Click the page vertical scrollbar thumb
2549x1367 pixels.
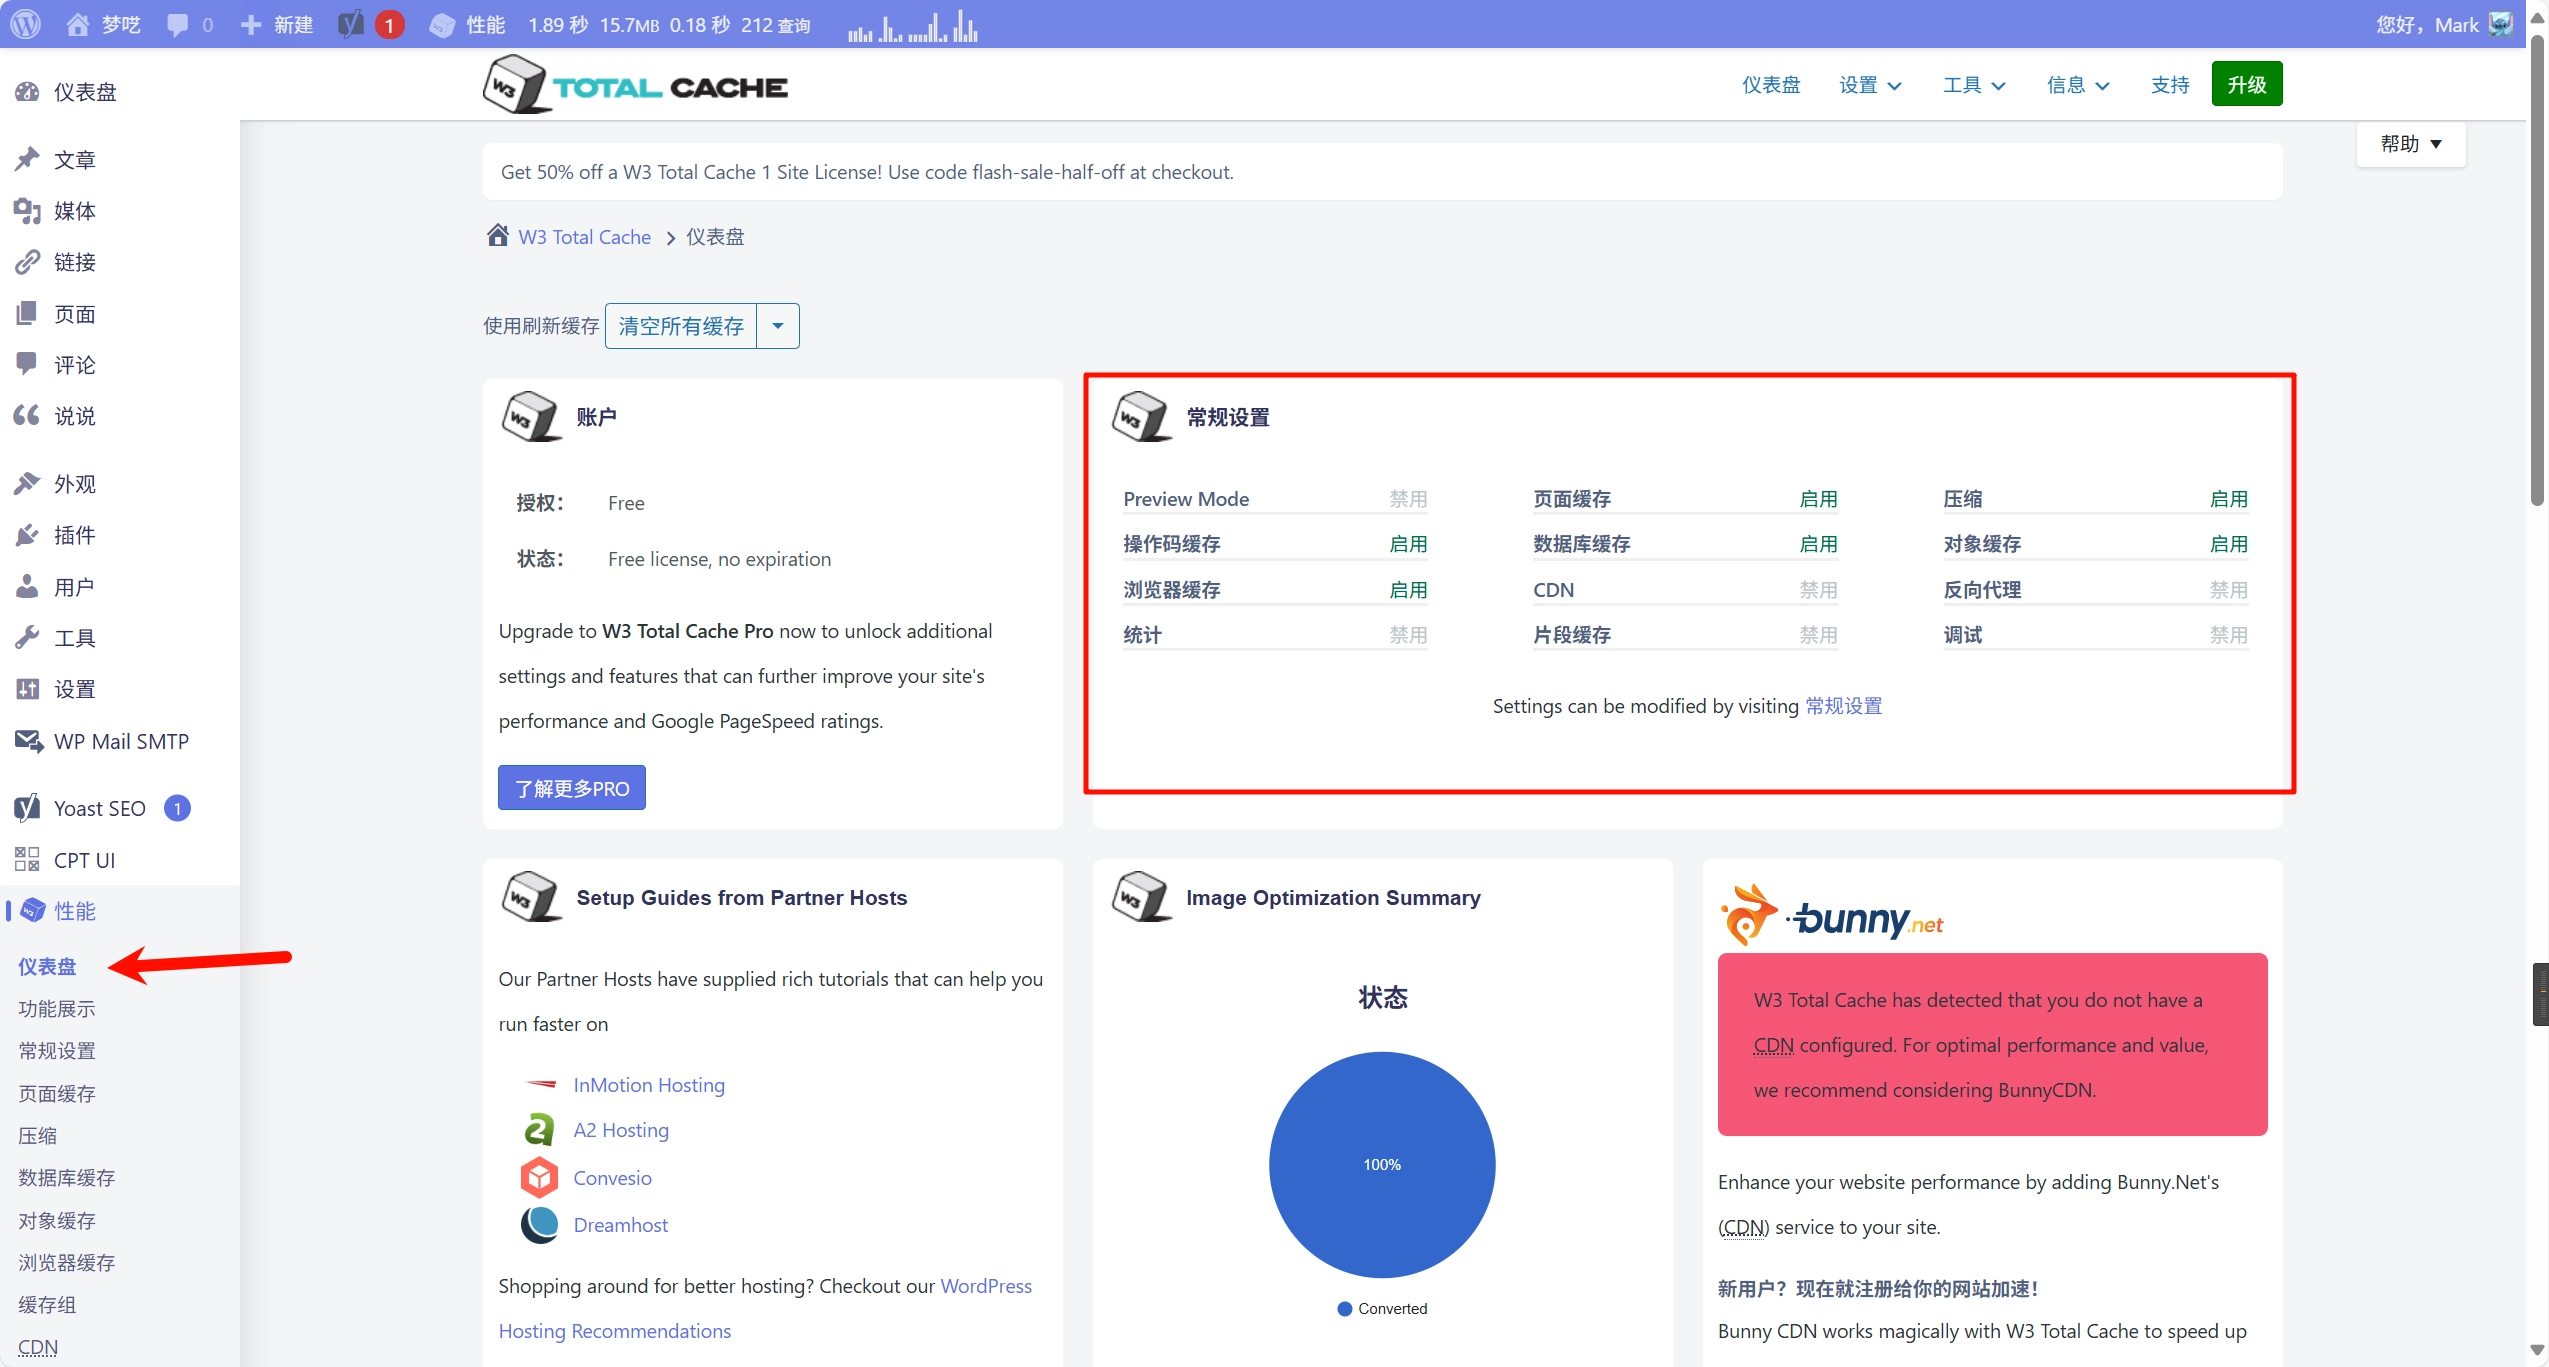pyautogui.click(x=2537, y=270)
